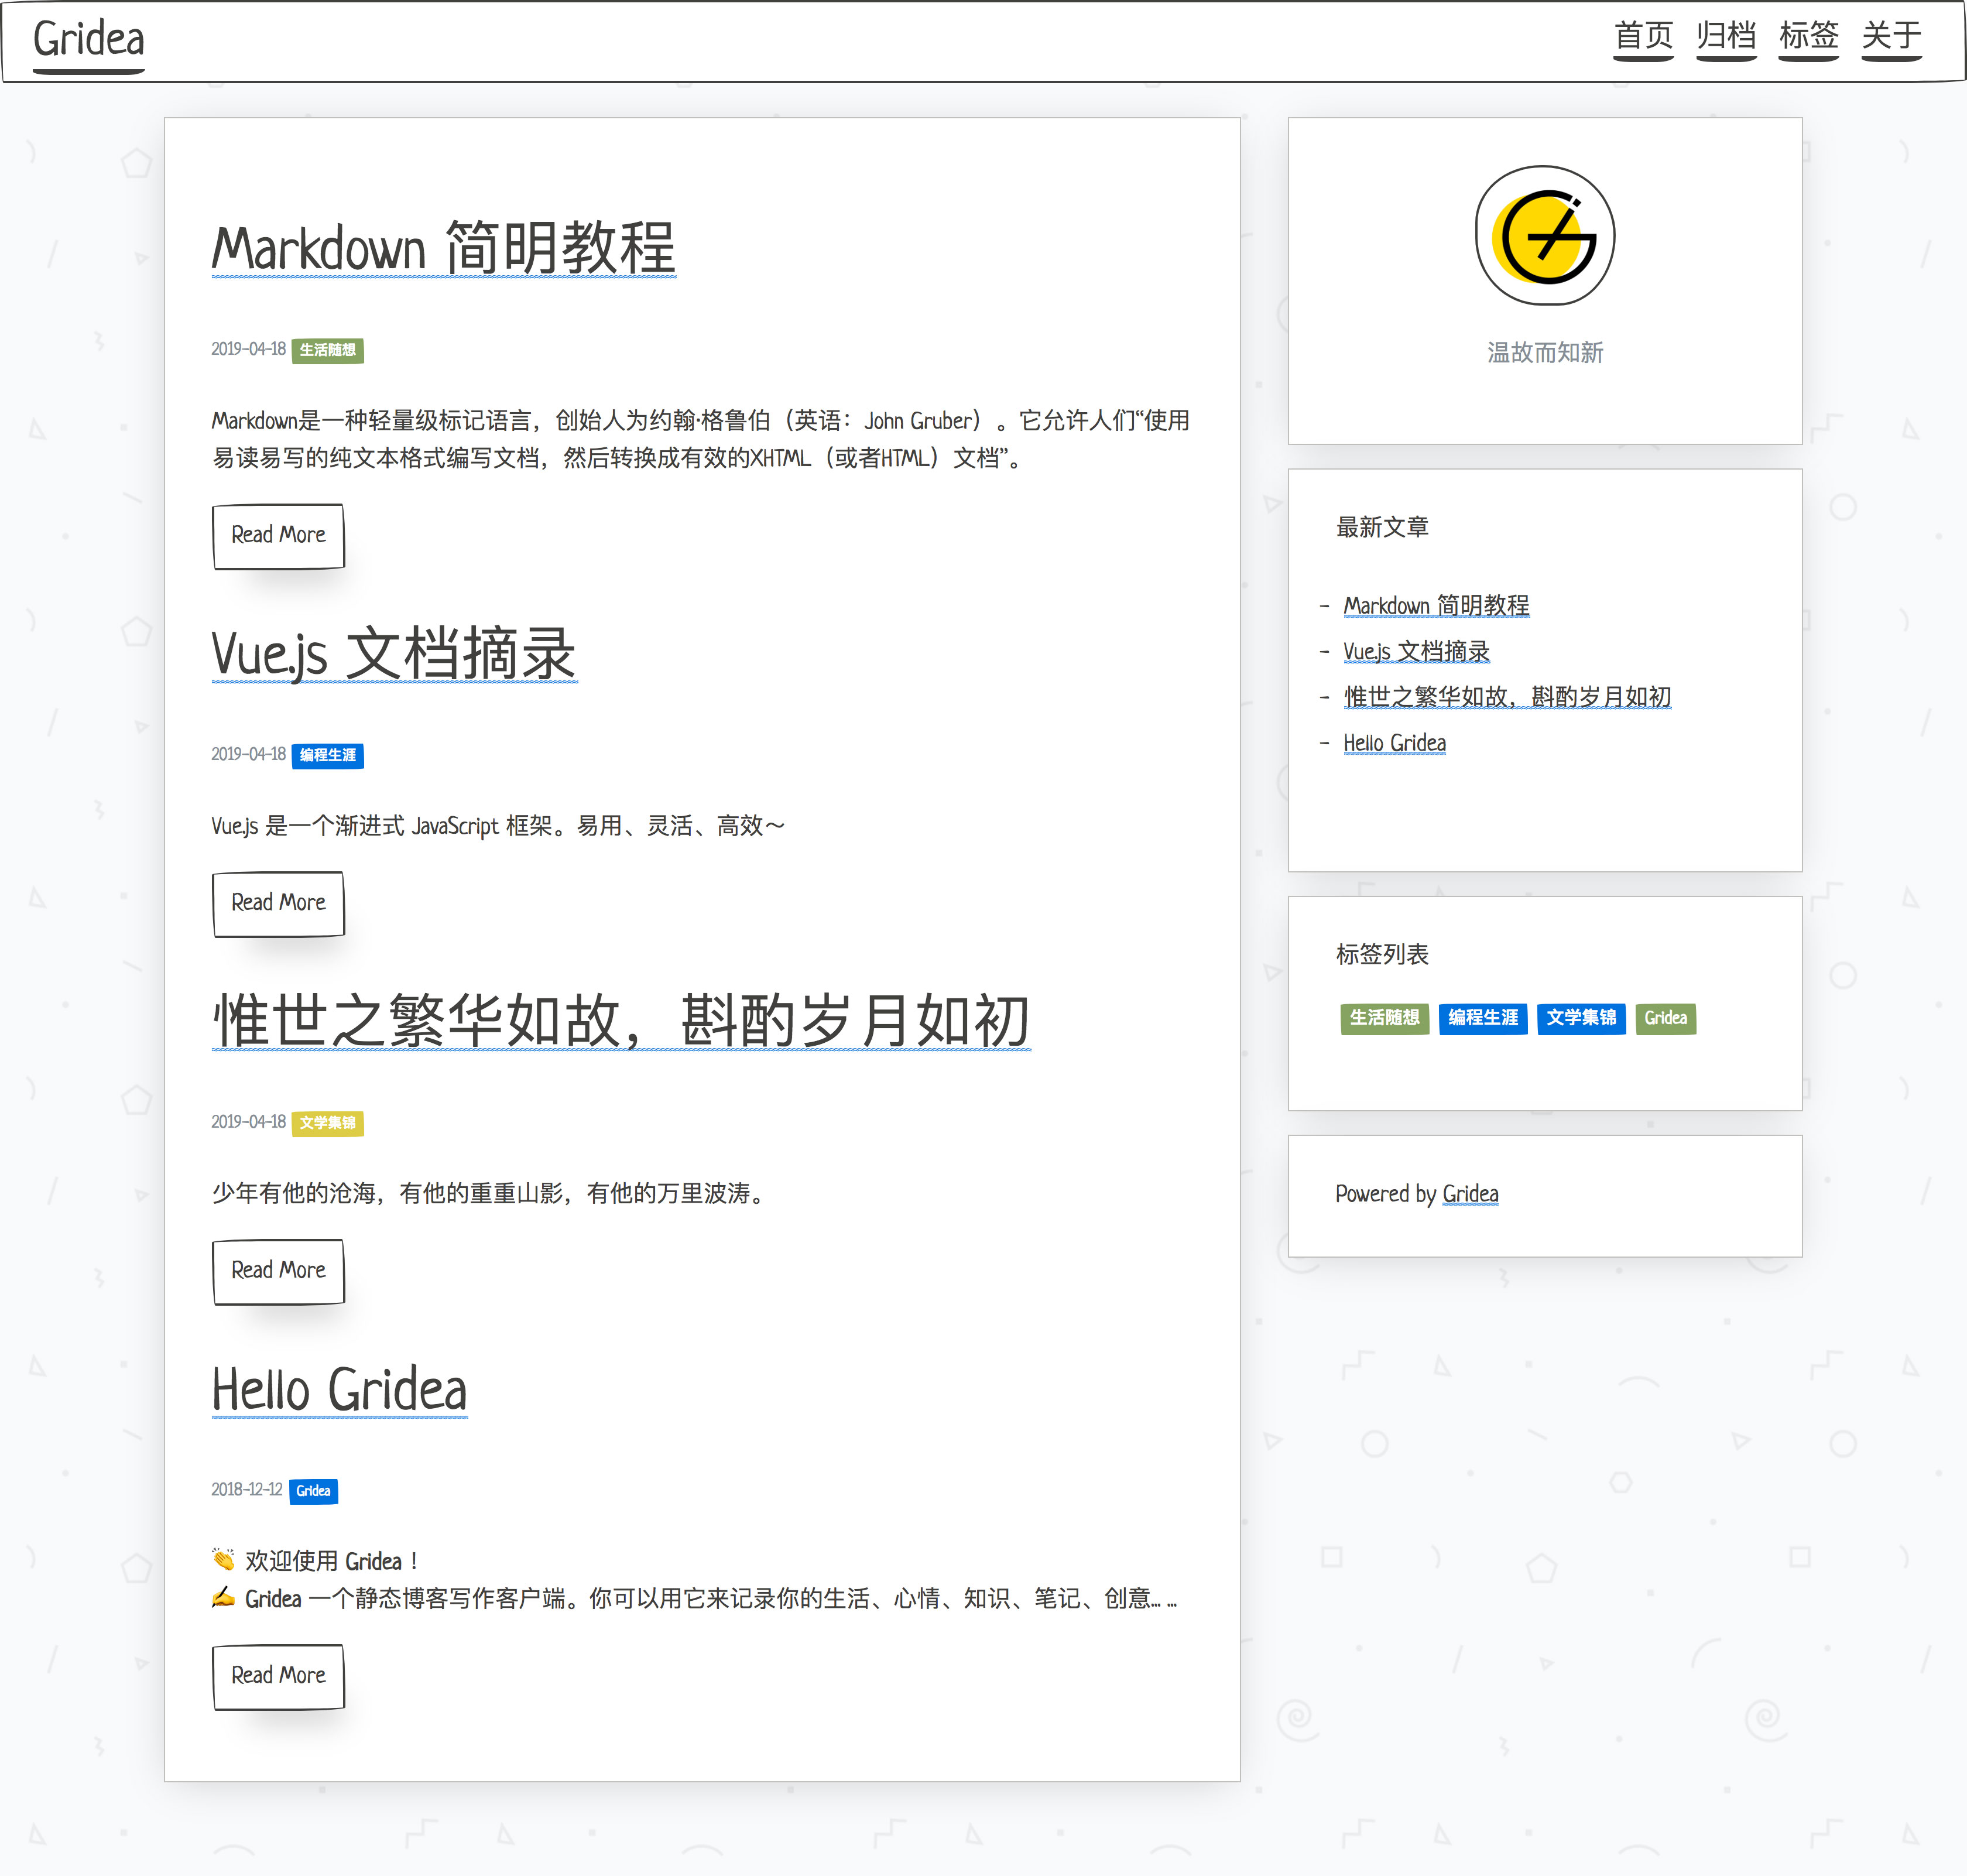Open the 关于 navigation page
The image size is (1967, 1876).
1891,36
